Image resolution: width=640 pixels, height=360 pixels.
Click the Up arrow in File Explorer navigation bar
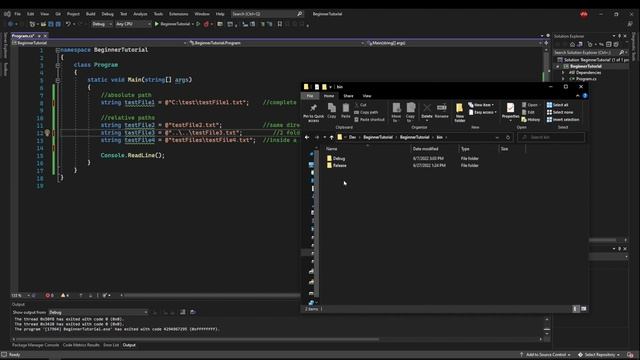click(x=331, y=138)
